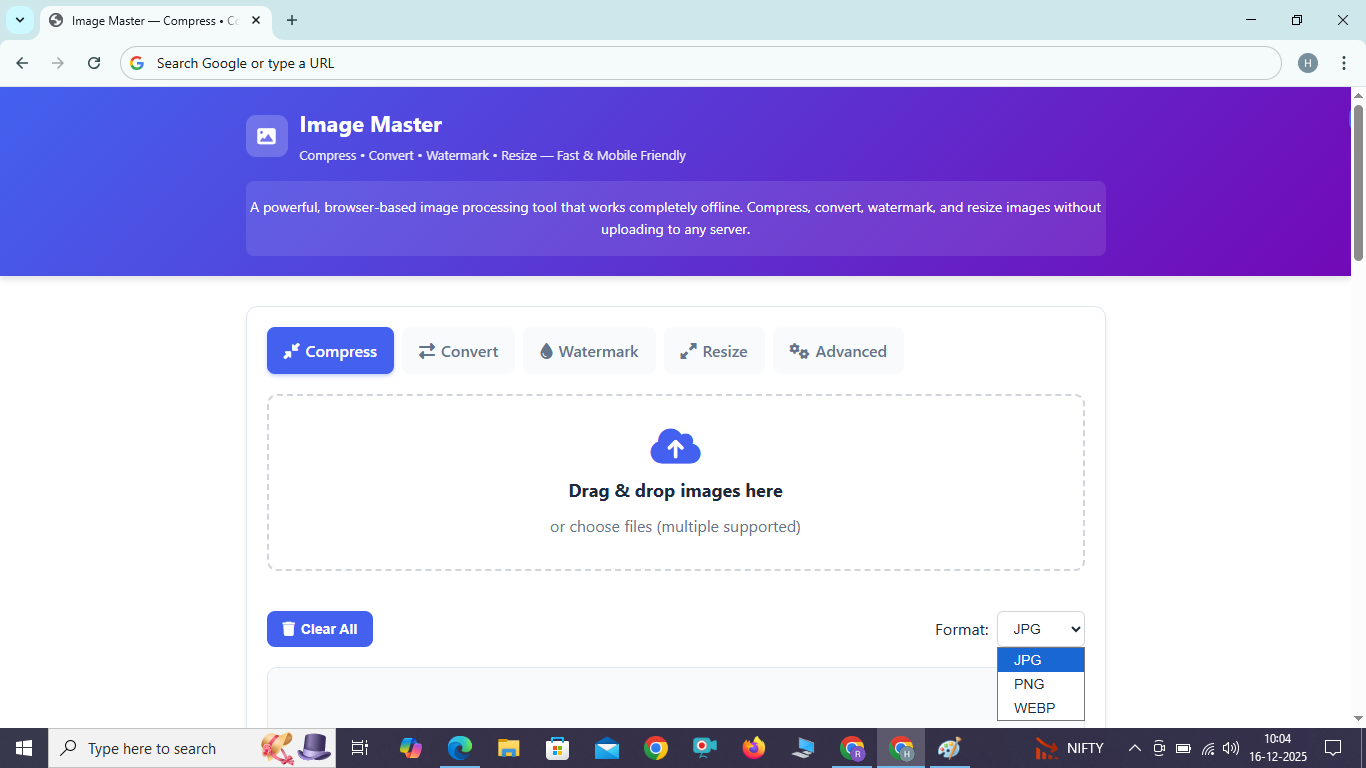1366x768 pixels.
Task: Select PNG from the format list
Action: pyautogui.click(x=1029, y=684)
